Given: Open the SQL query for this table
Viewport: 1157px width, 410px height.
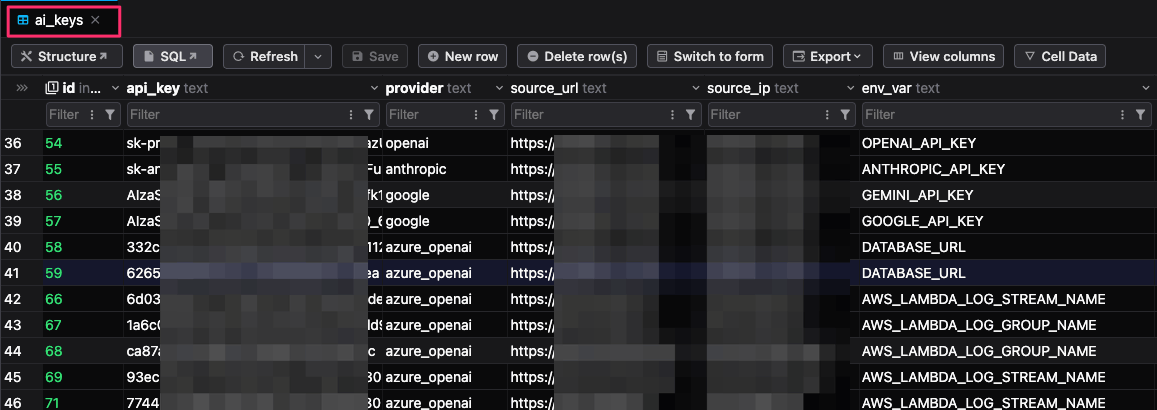Looking at the screenshot, I should 173,56.
